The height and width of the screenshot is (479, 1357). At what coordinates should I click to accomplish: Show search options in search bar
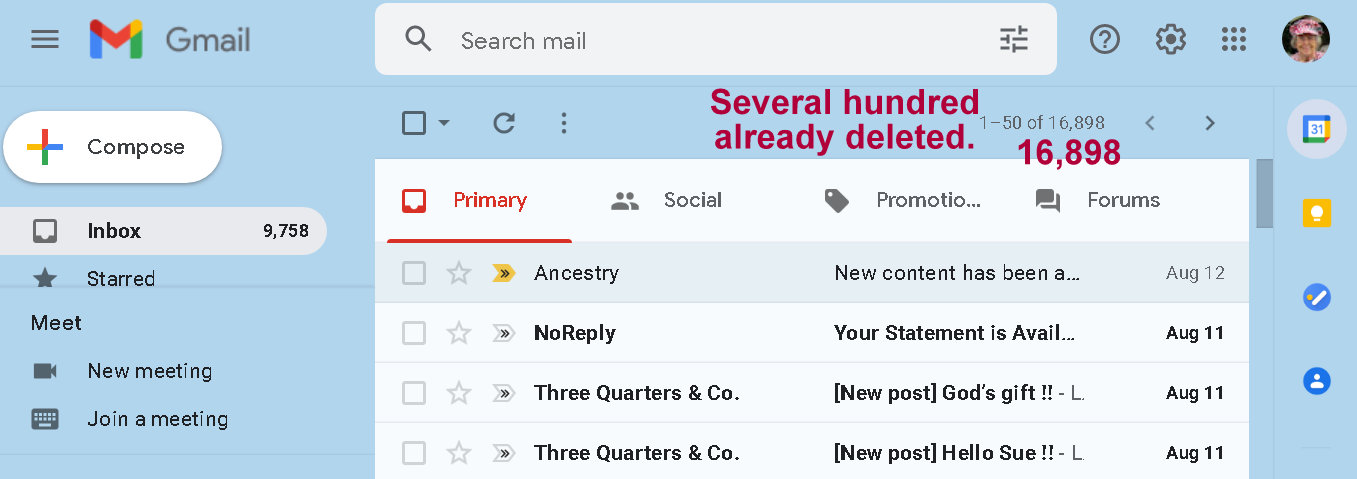click(1013, 40)
